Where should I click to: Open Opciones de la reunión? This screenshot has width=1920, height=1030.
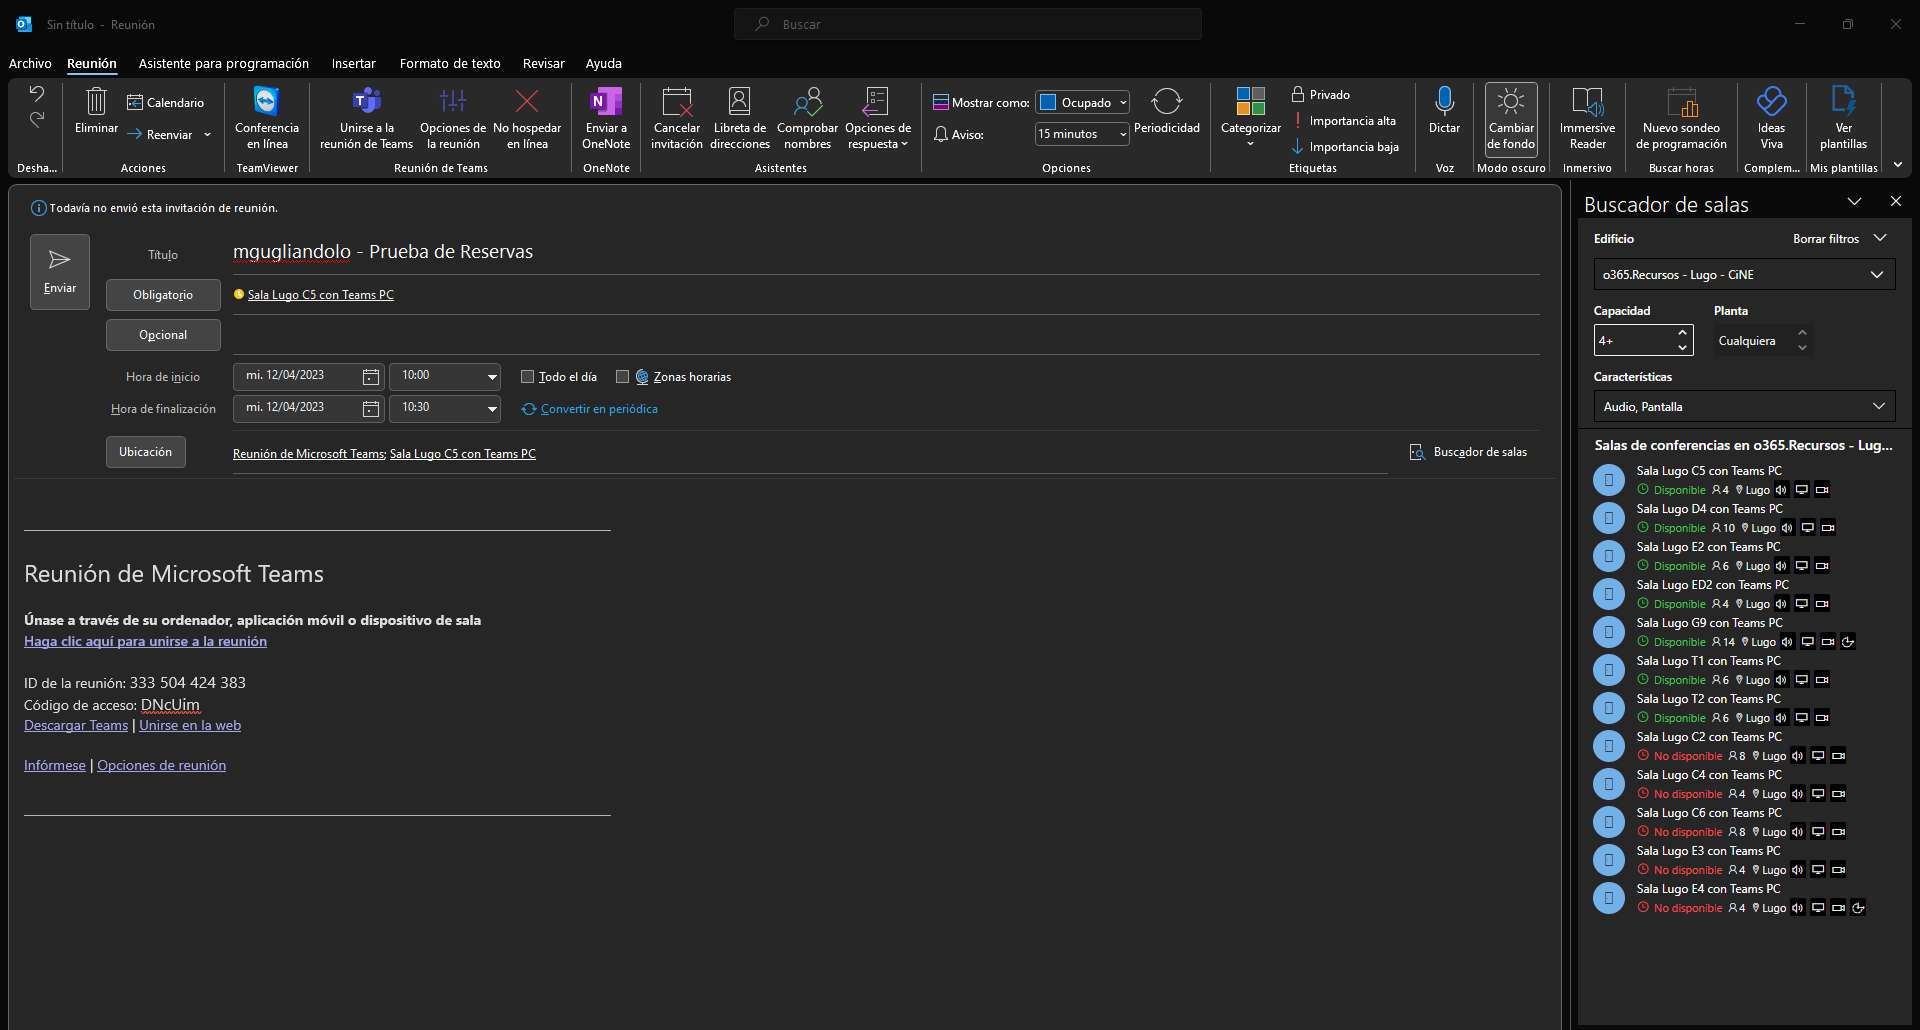point(453,118)
